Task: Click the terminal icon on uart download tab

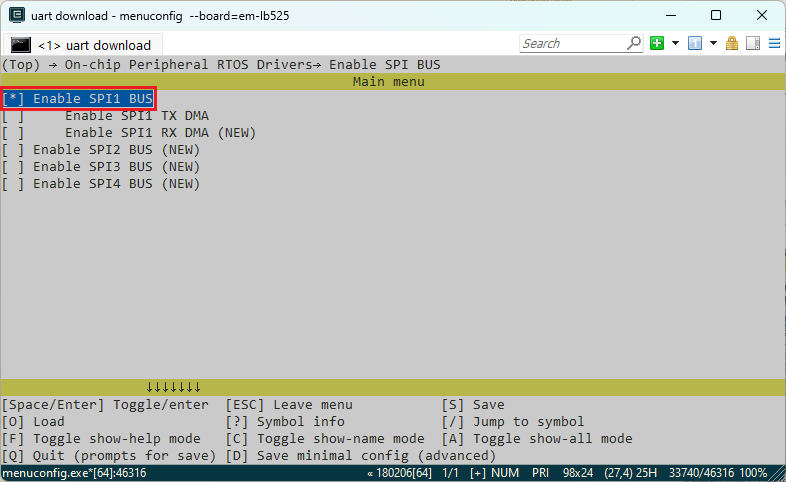Action: (x=21, y=45)
